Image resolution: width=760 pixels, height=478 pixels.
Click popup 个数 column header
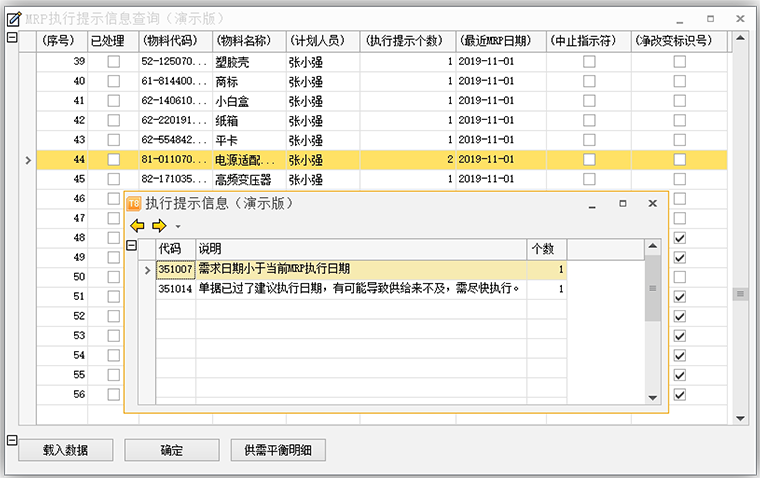tap(547, 249)
